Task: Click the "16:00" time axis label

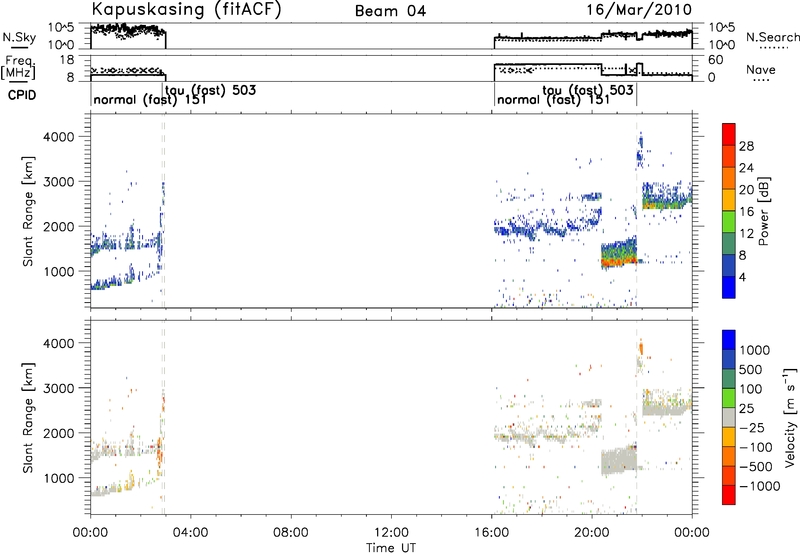Action: [492, 533]
